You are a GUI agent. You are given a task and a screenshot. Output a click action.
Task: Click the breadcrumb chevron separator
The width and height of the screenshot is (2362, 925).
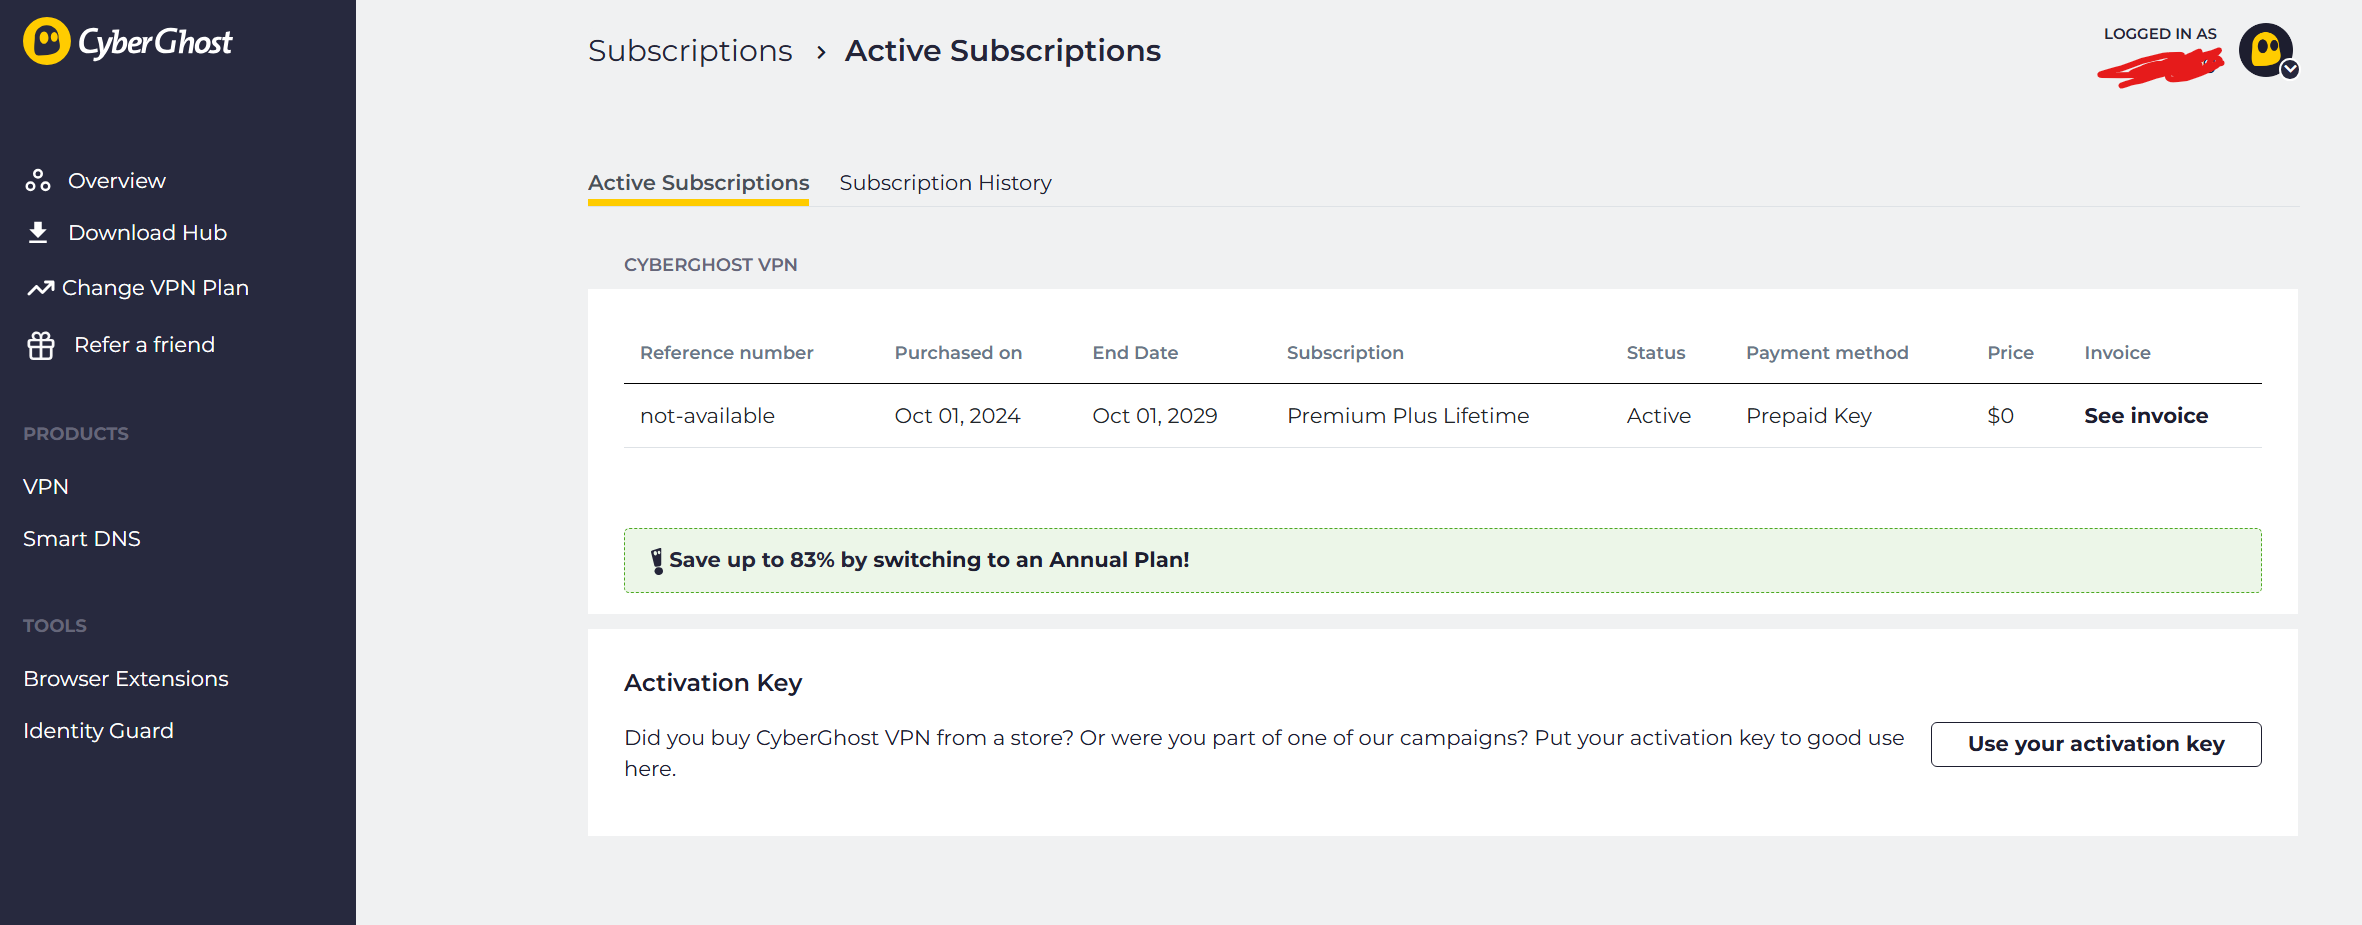[x=821, y=52]
